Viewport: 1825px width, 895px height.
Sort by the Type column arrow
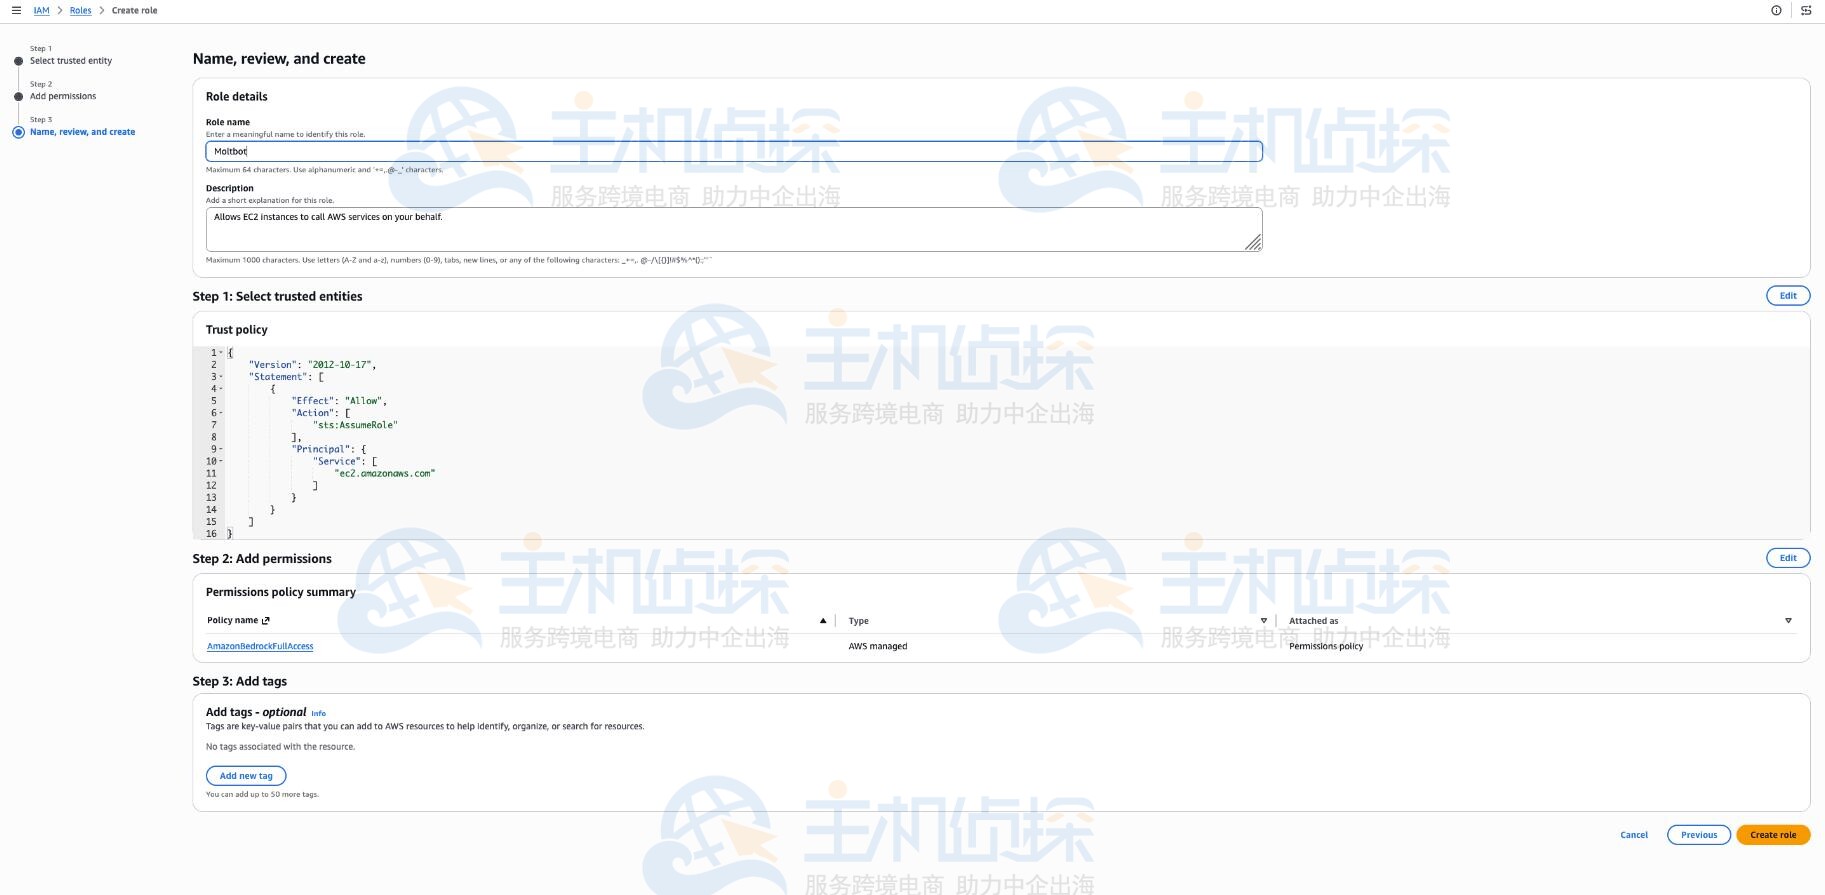1263,621
